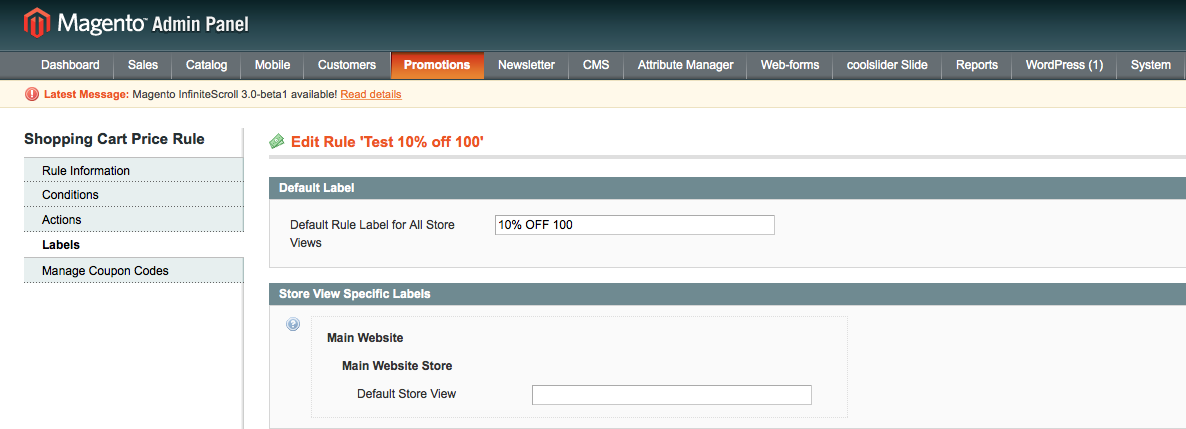Image resolution: width=1186 pixels, height=429 pixels.
Task: Follow the Read details link
Action: click(x=371, y=95)
